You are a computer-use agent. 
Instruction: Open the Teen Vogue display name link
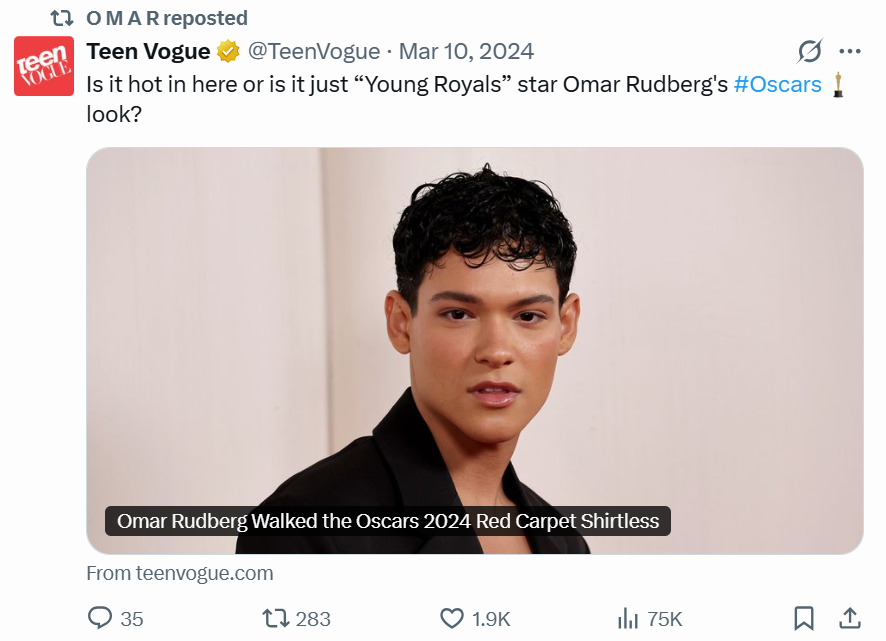148,51
